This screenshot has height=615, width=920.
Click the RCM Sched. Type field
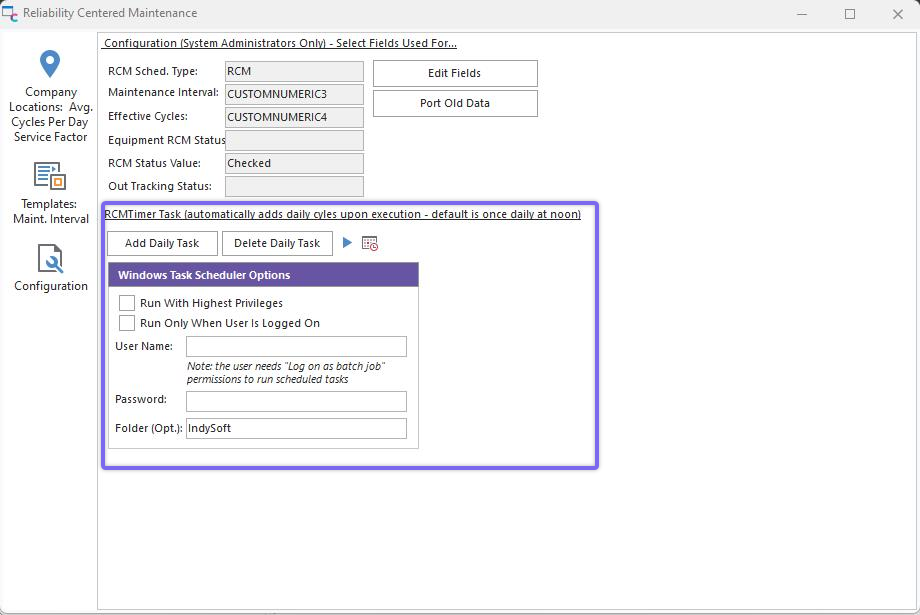click(294, 71)
